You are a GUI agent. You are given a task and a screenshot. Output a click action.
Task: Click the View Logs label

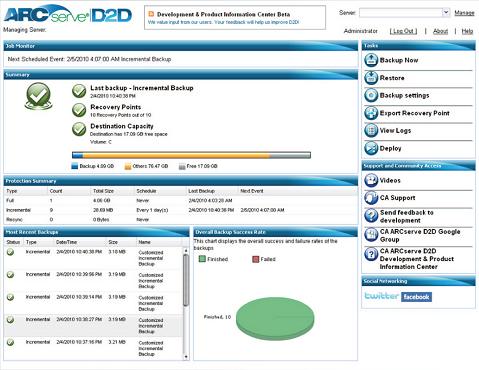pyautogui.click(x=395, y=131)
